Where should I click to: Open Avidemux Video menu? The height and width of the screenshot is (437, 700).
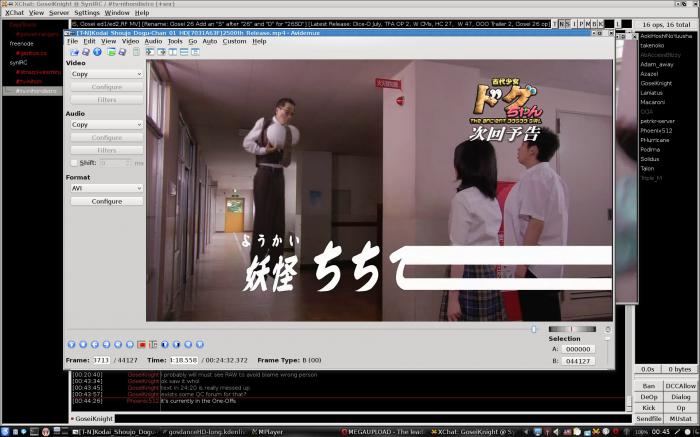tap(130, 41)
